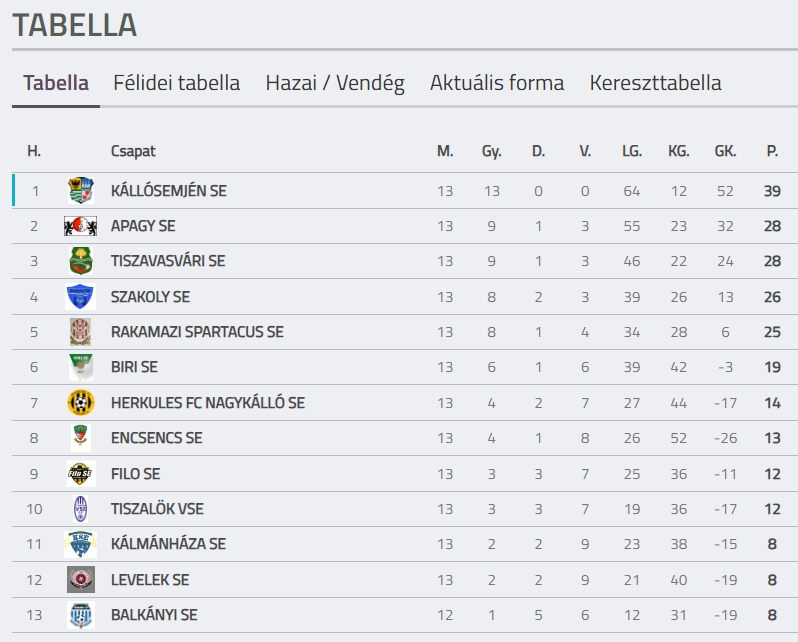Show the Aktuális forma tab
The image size is (798, 642).
[x=497, y=83]
